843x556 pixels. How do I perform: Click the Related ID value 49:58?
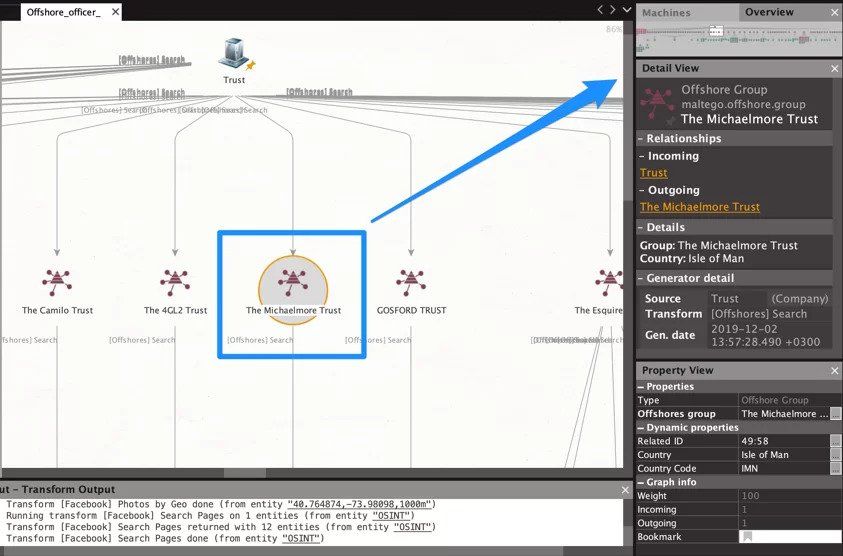point(755,441)
